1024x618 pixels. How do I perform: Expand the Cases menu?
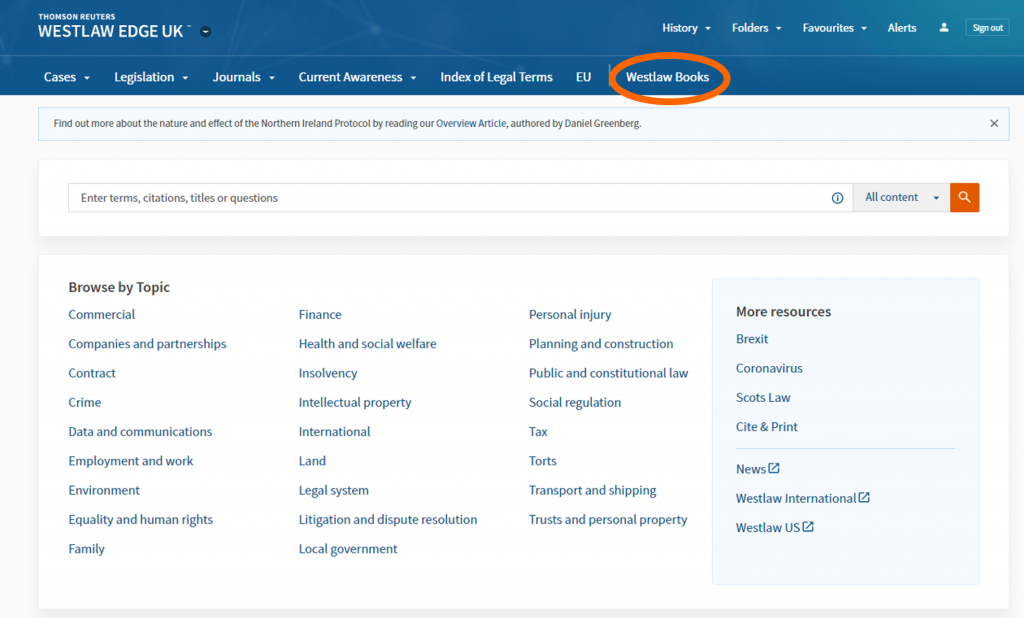click(x=67, y=77)
